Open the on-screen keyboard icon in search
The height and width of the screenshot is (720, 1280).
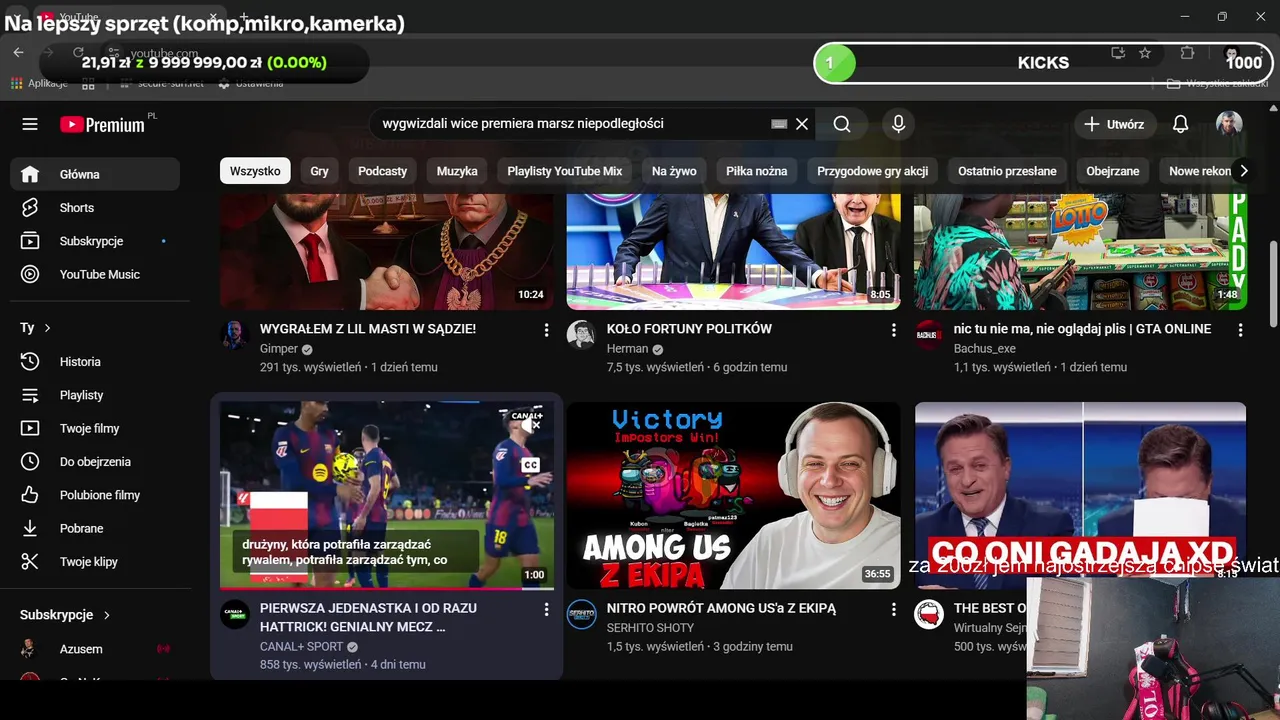pyautogui.click(x=779, y=124)
